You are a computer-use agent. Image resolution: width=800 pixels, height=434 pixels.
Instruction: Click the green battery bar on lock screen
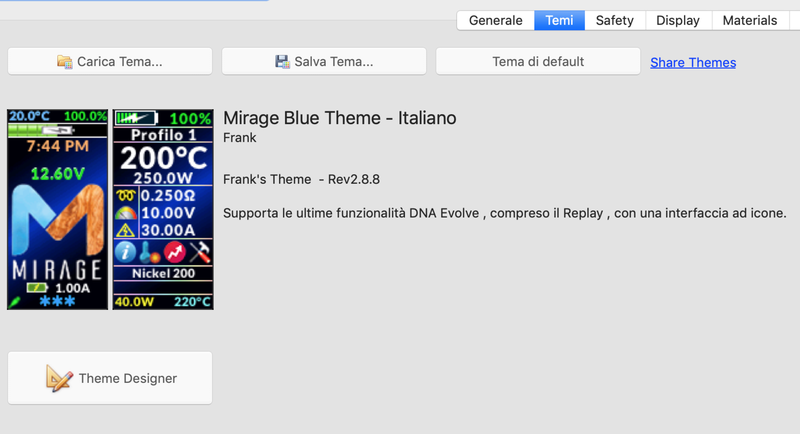42,130
